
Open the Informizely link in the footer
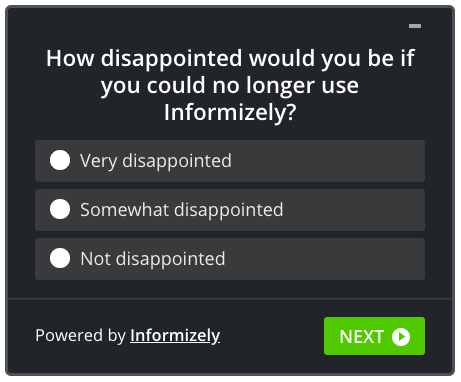coord(175,336)
